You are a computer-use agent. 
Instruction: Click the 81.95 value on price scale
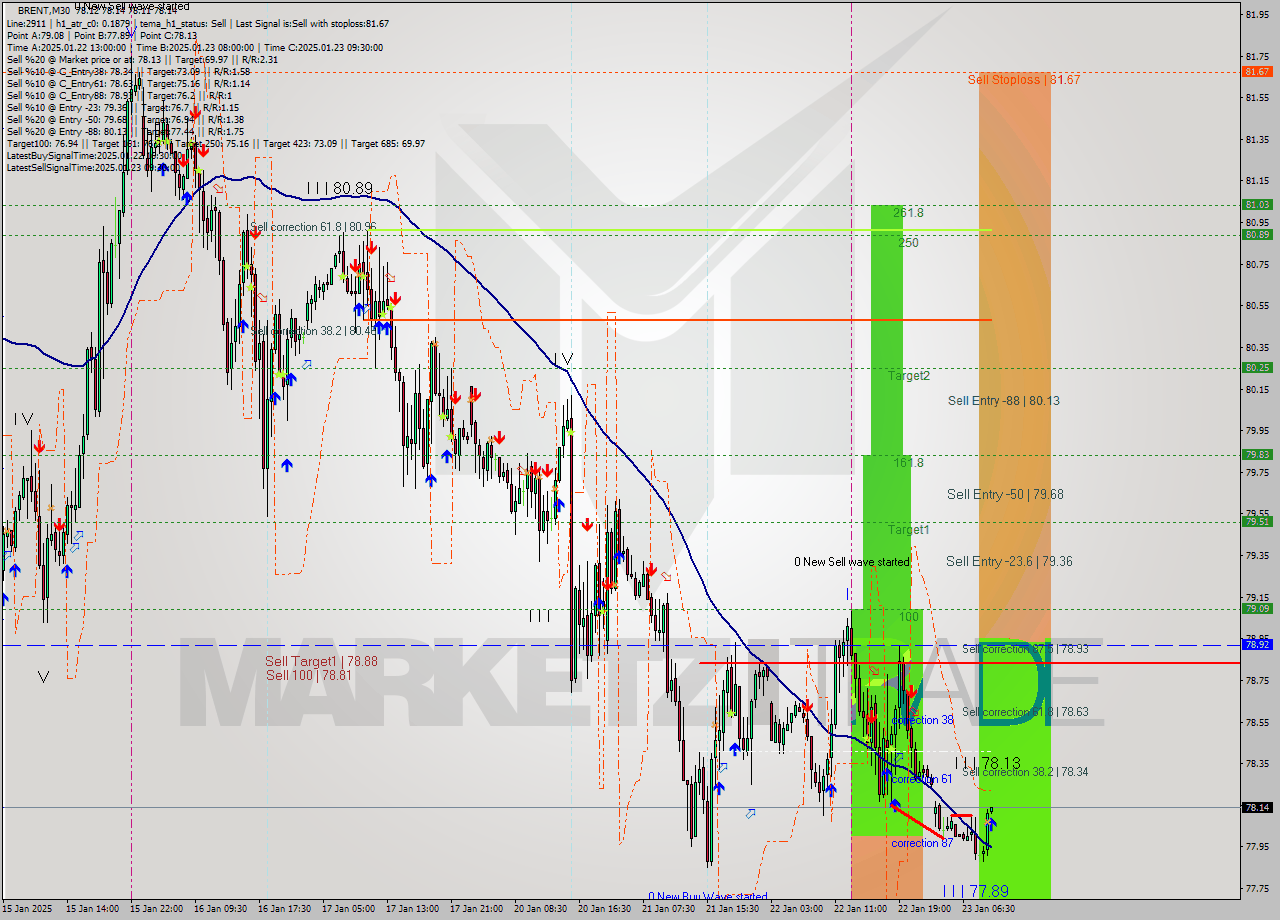(1257, 14)
